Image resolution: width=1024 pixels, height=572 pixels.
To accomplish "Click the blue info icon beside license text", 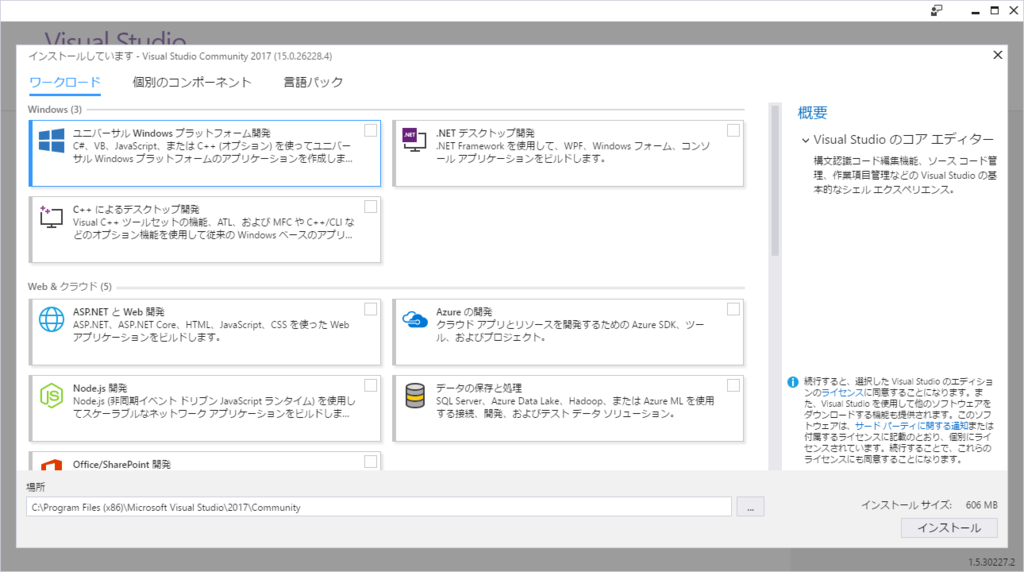I will click(793, 382).
